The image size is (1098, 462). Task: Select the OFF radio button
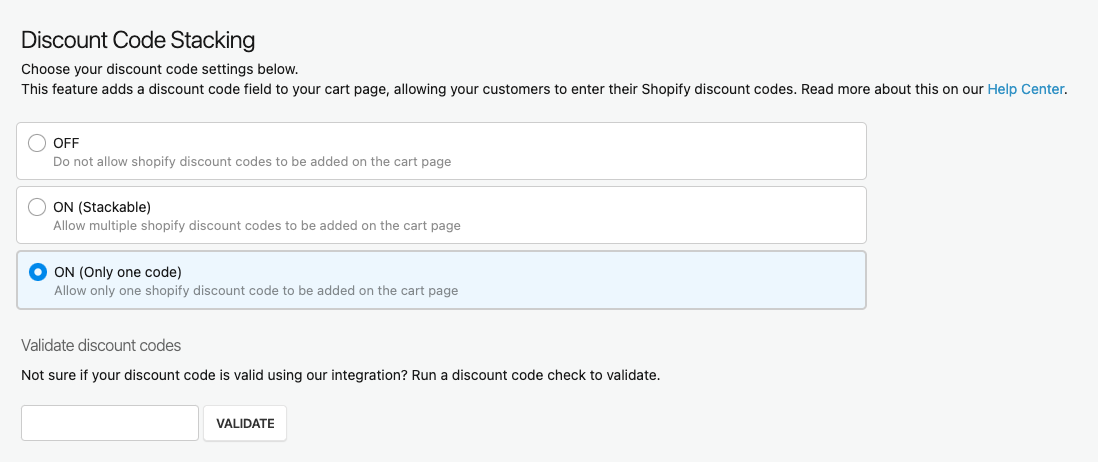(36, 144)
